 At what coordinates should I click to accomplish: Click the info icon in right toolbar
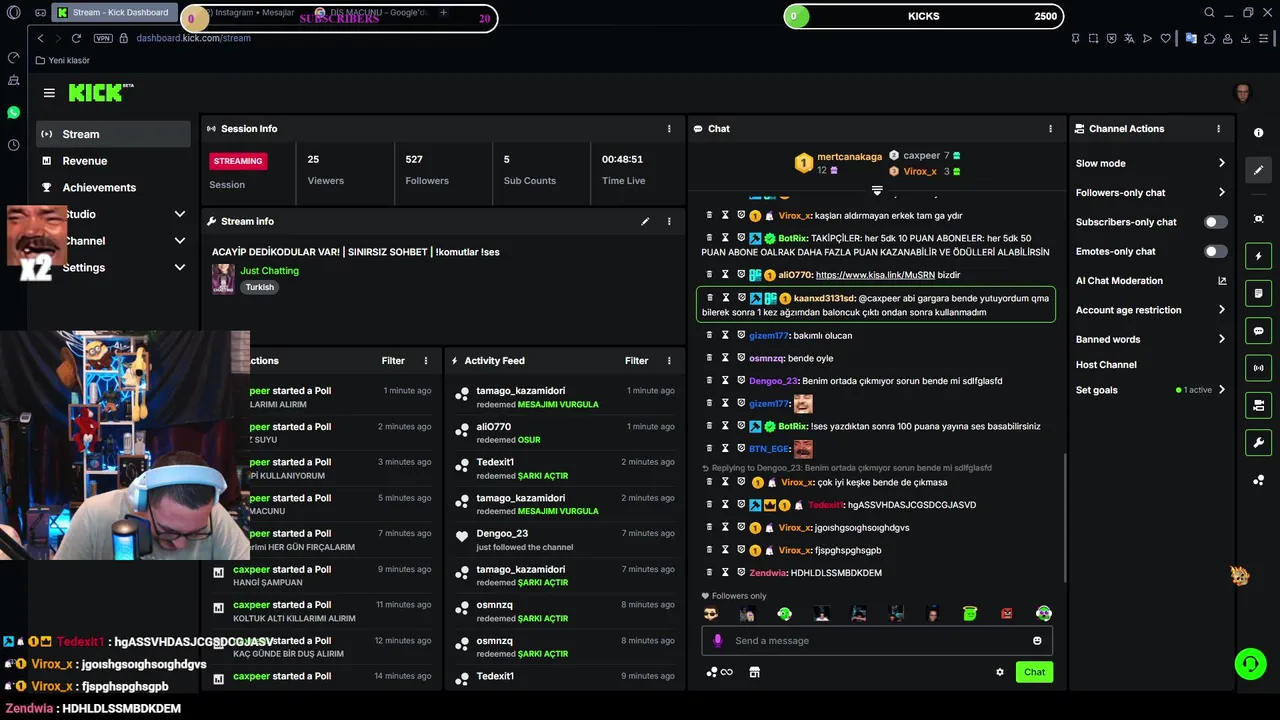point(1259,133)
